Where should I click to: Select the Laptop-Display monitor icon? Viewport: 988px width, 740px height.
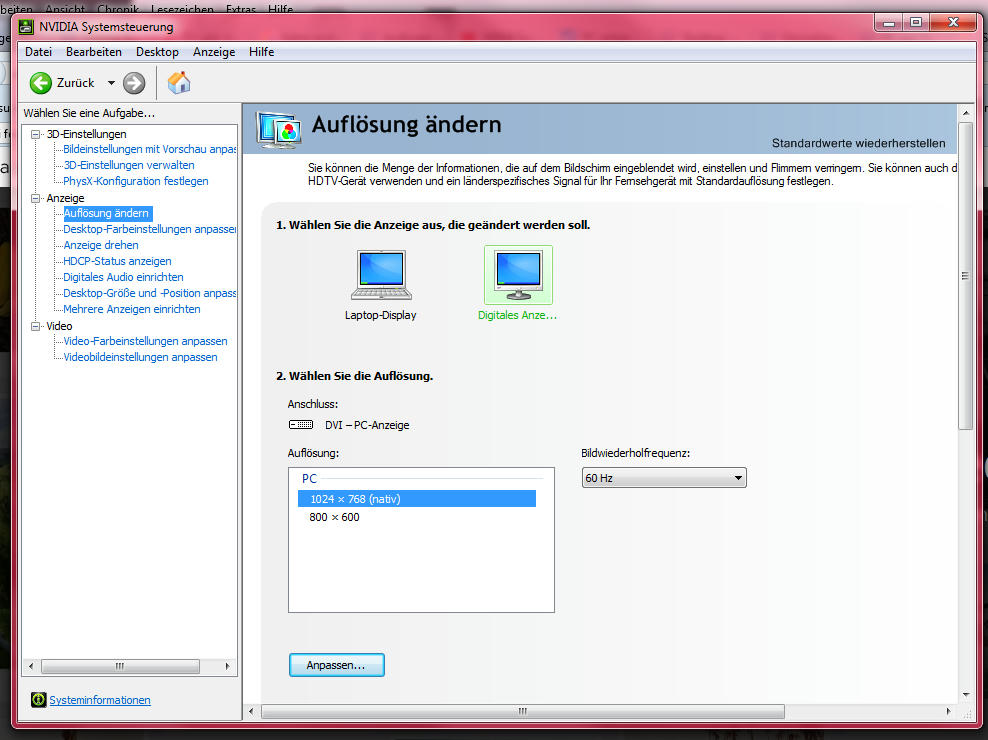click(x=381, y=275)
